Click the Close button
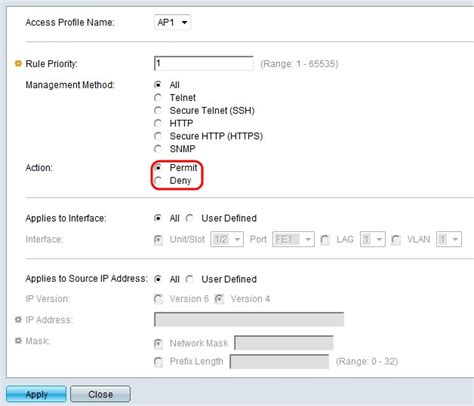474x406 pixels. [100, 394]
